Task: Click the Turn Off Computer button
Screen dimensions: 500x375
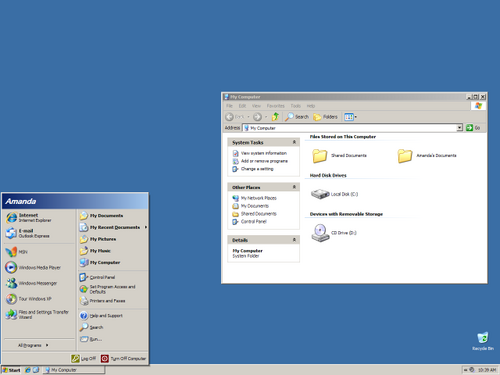Action: 123,358
